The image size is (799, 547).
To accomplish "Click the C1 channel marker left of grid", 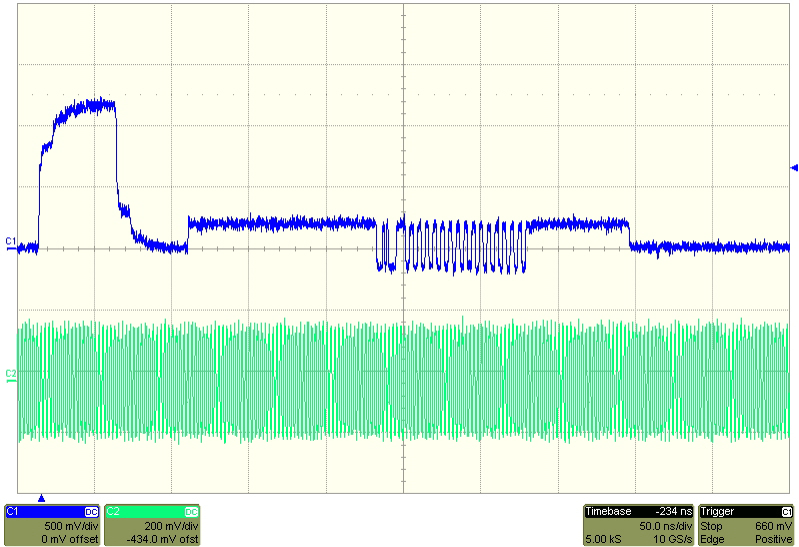I will tap(10, 242).
